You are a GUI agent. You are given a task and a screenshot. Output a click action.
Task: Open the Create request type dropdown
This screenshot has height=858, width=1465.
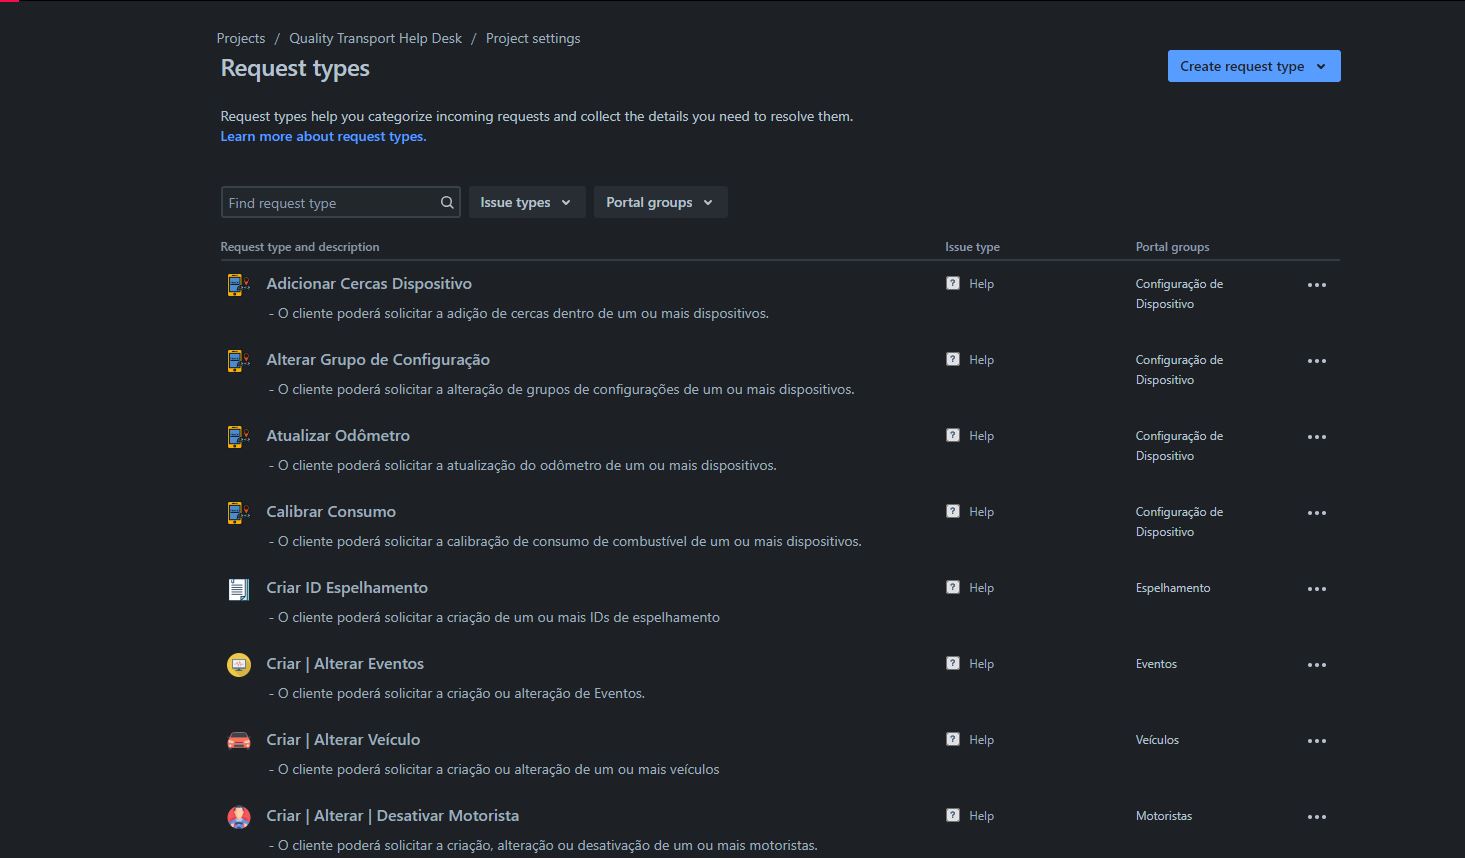tap(1254, 66)
